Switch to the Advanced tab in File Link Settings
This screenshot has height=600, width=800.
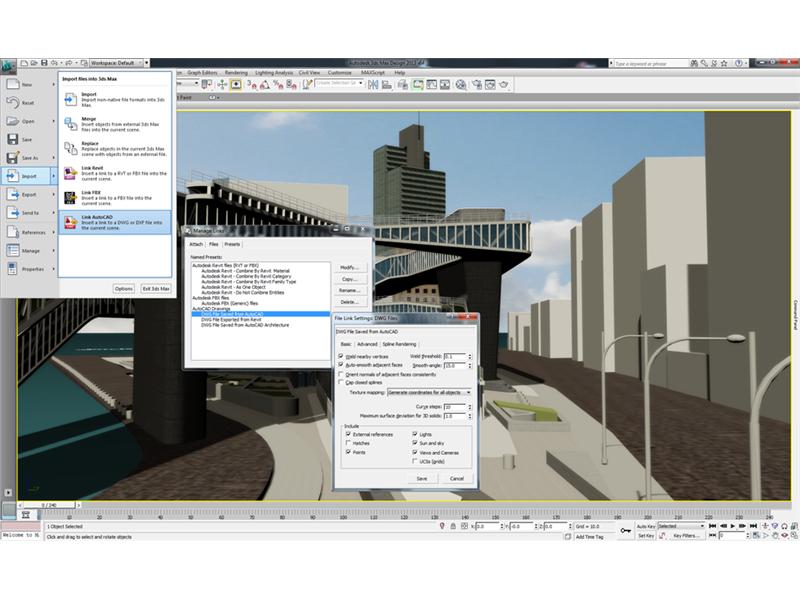[367, 344]
